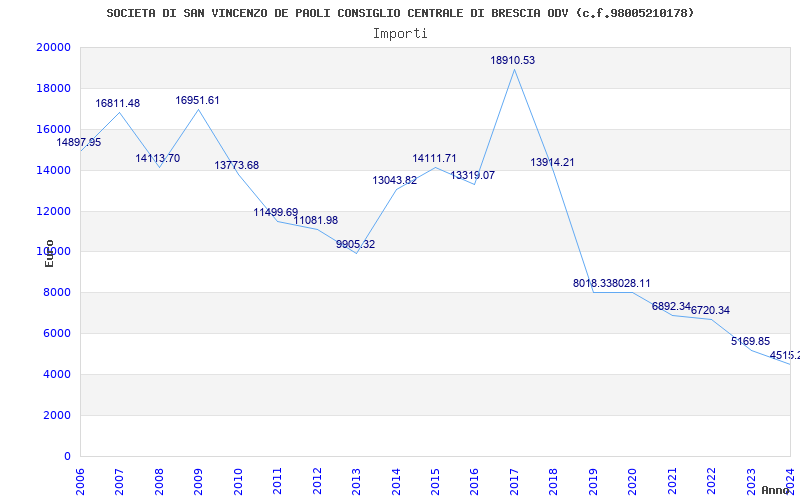Click the x-axis year 2016

tap(474, 481)
